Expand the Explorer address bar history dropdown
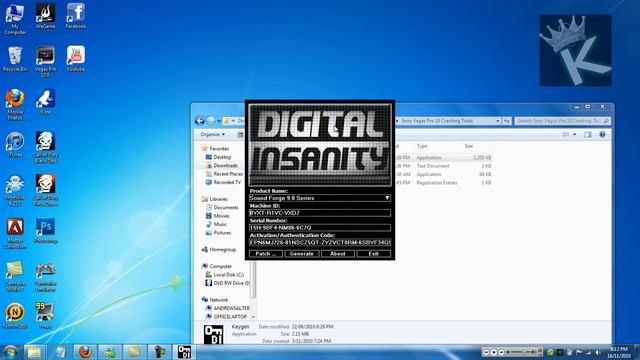The width and height of the screenshot is (640, 360). point(498,121)
